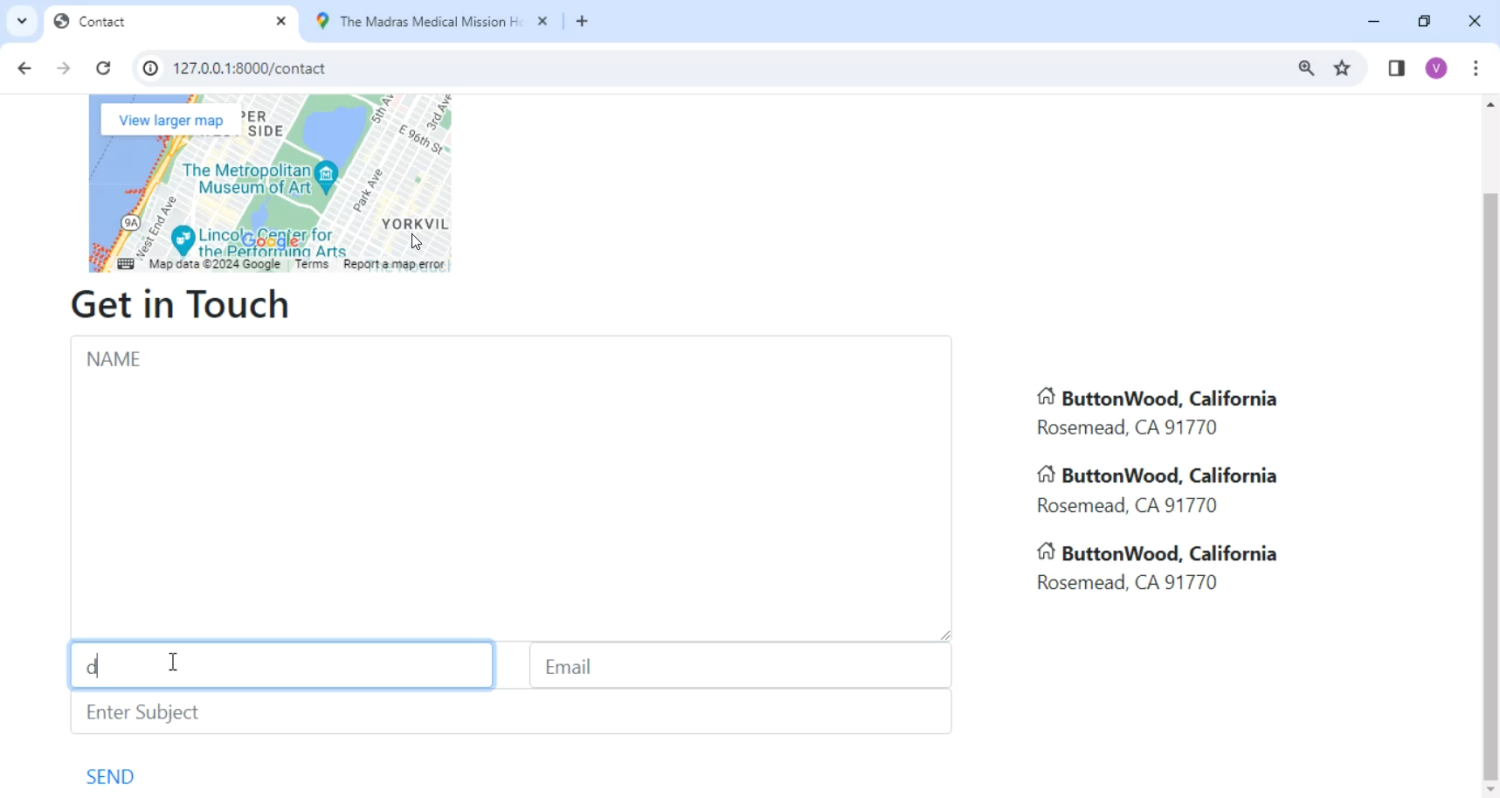The width and height of the screenshot is (1500, 798).
Task: Focus the Enter Subject field
Action: coord(510,712)
